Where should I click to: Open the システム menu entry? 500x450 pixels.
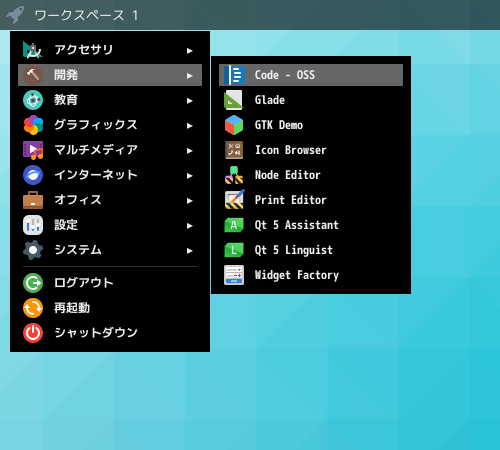pos(110,250)
